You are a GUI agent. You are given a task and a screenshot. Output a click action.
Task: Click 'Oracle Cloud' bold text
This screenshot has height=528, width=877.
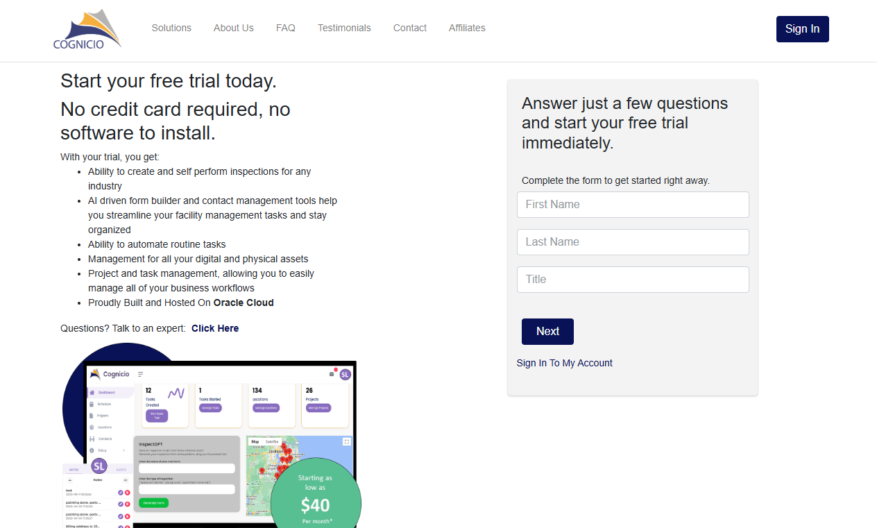[243, 303]
